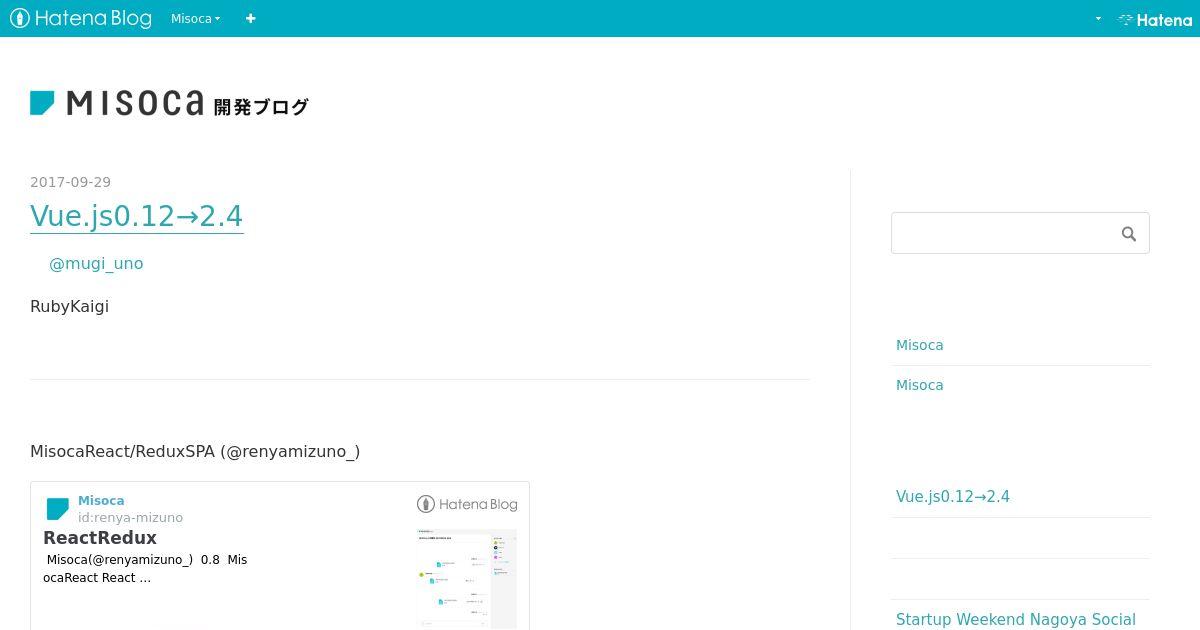Open Startup Weekend Nagoya Social sidebar link
The image size is (1200, 630).
1016,619
